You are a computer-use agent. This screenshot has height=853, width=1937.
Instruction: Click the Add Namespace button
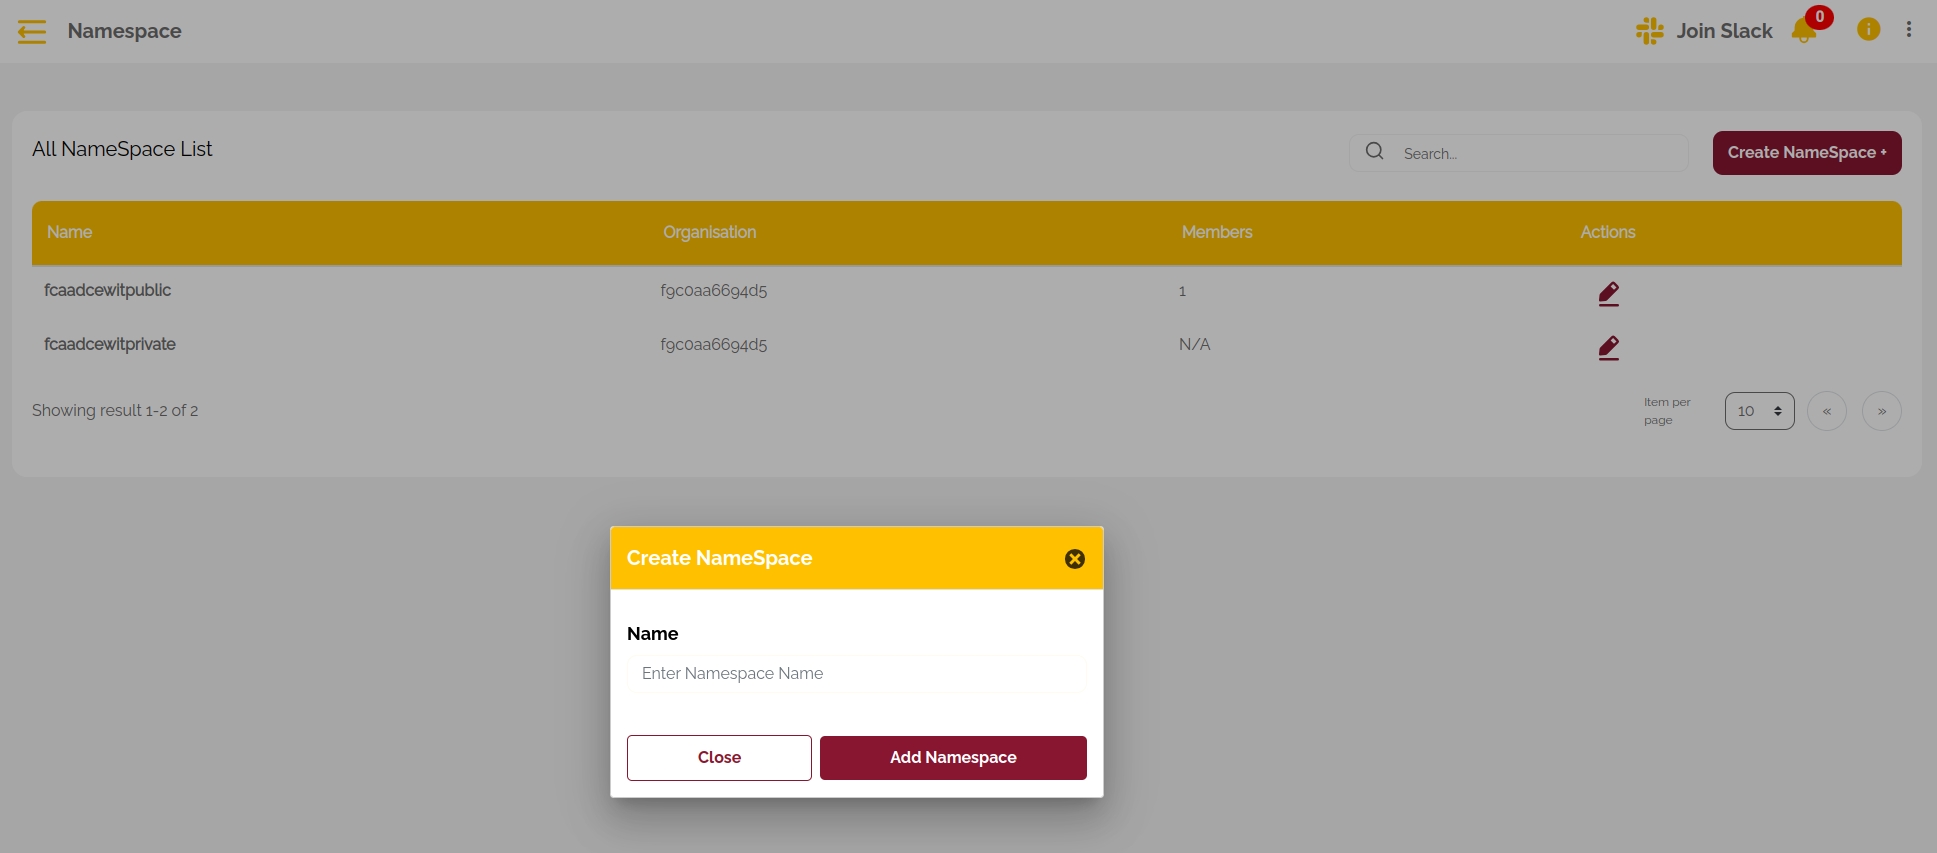coord(953,758)
